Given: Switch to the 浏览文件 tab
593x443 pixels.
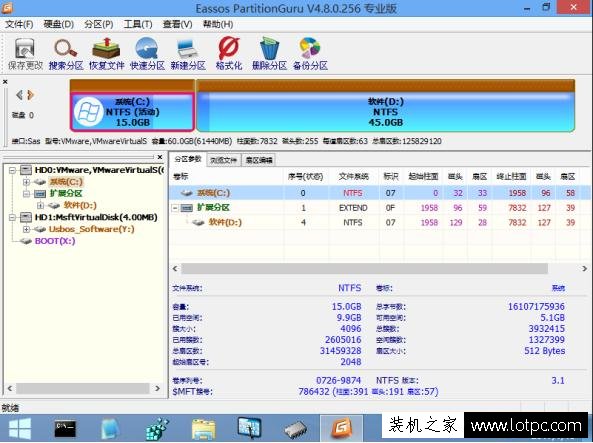Looking at the screenshot, I should click(224, 160).
